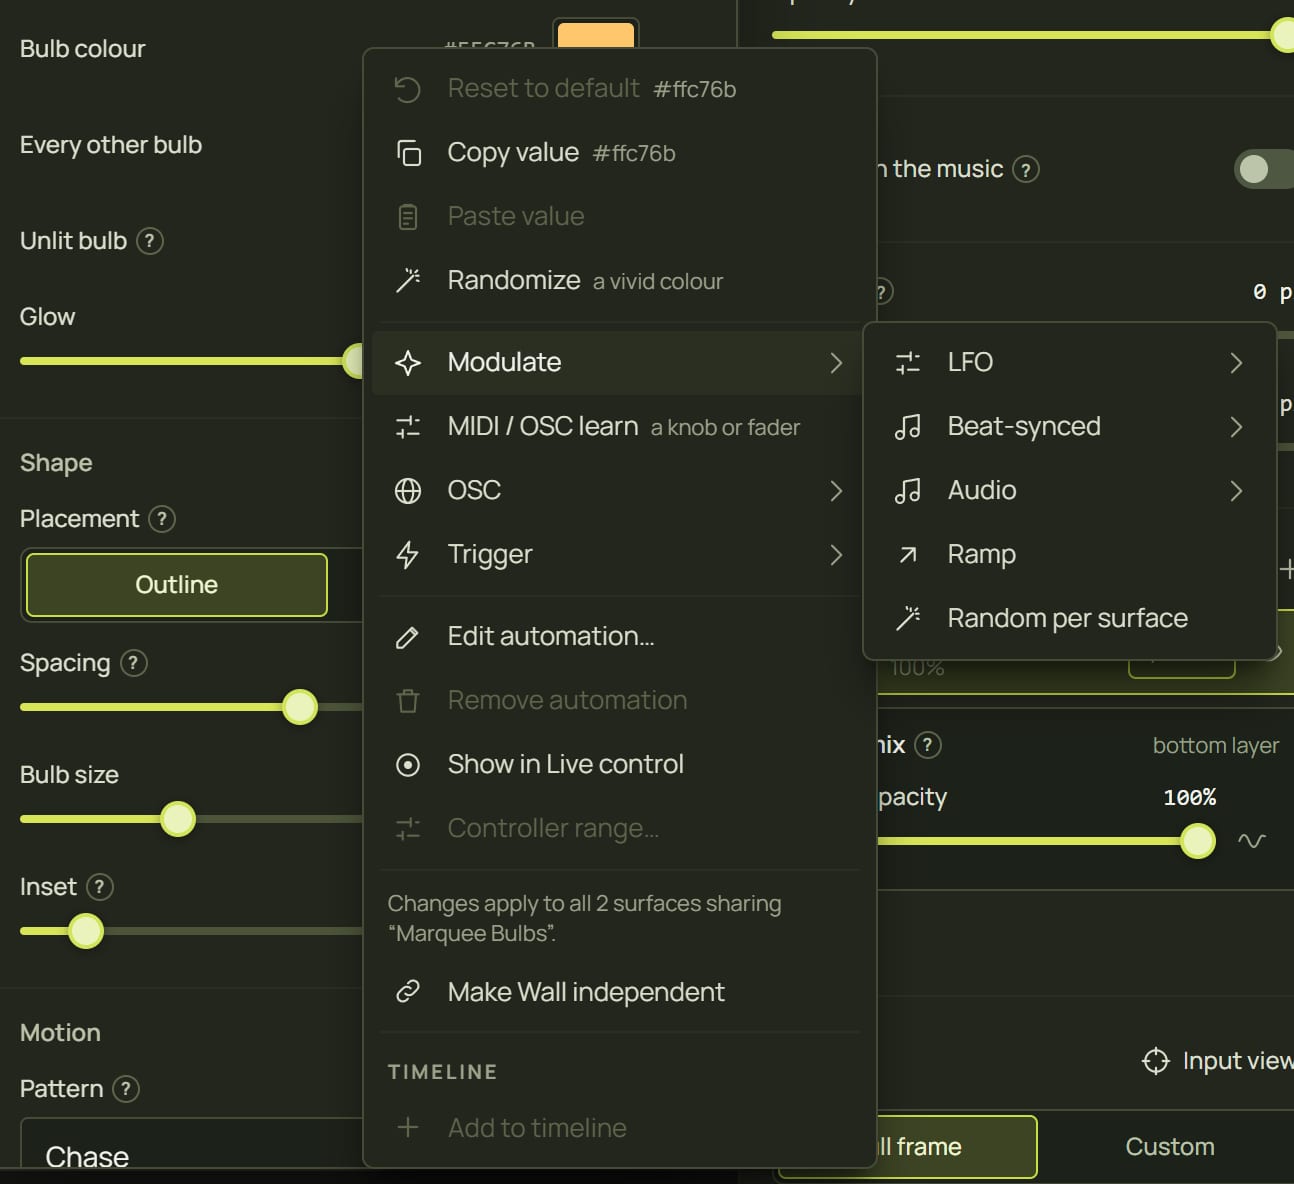Click the Bulb size slider handle
Image resolution: width=1294 pixels, height=1184 pixels.
pos(178,819)
